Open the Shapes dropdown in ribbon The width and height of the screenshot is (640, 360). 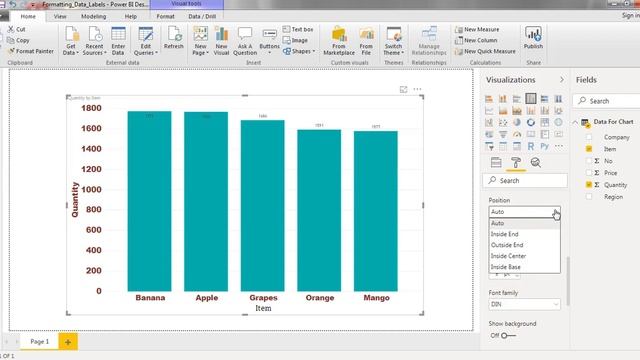coord(299,51)
